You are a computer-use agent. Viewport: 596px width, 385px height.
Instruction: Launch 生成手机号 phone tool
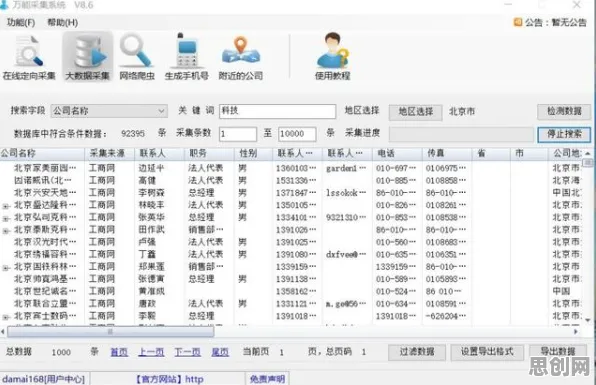point(187,57)
